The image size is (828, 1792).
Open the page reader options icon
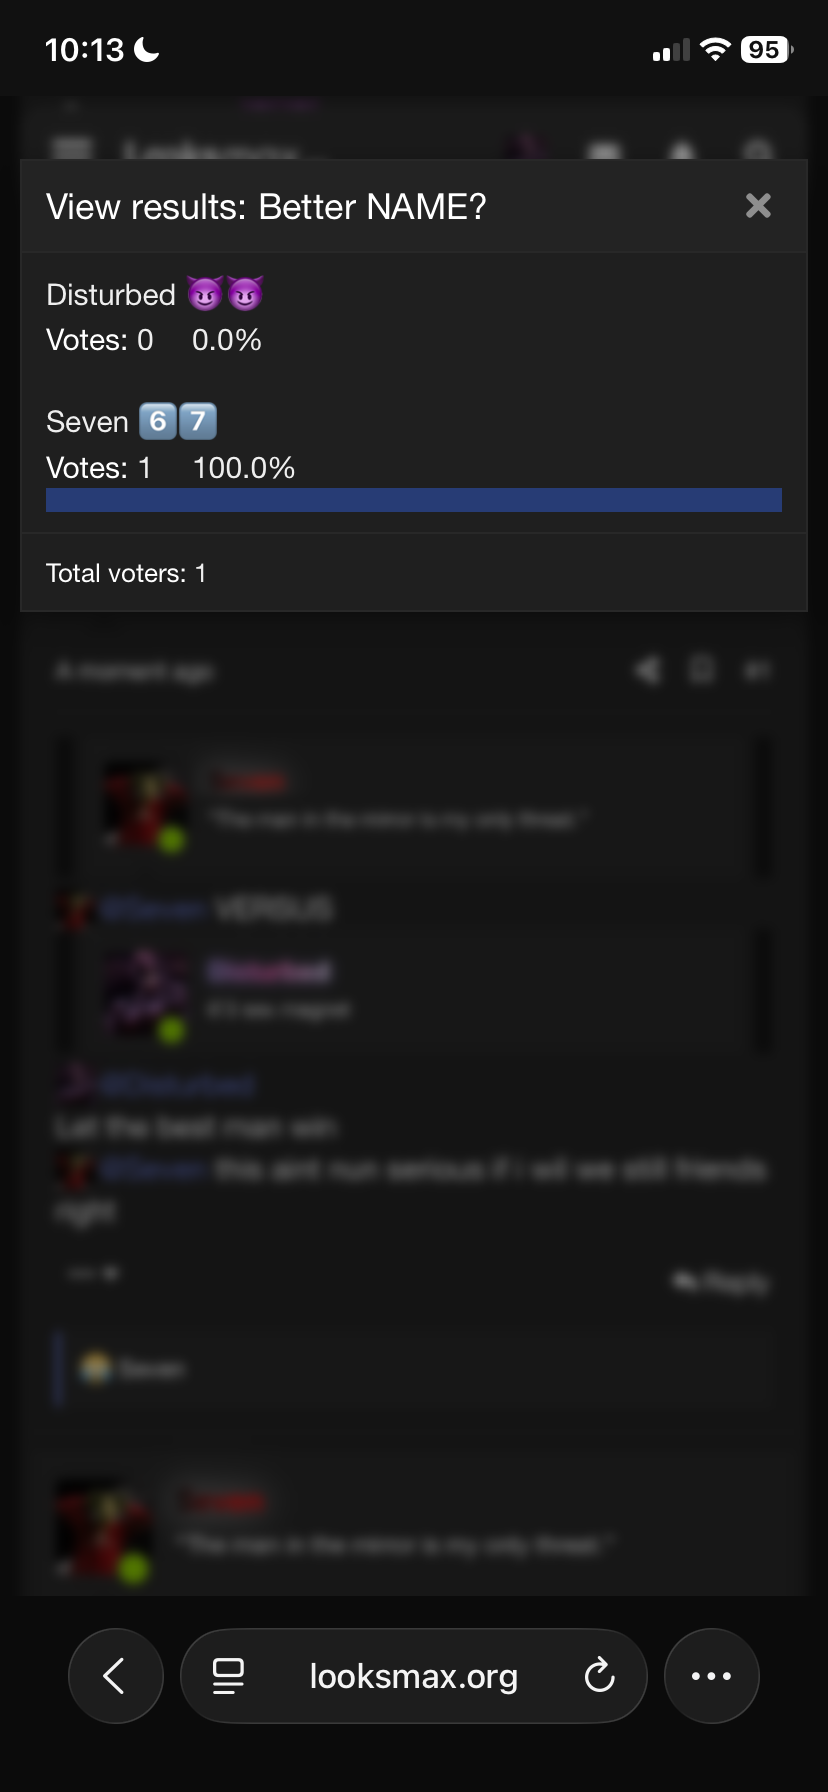229,1676
